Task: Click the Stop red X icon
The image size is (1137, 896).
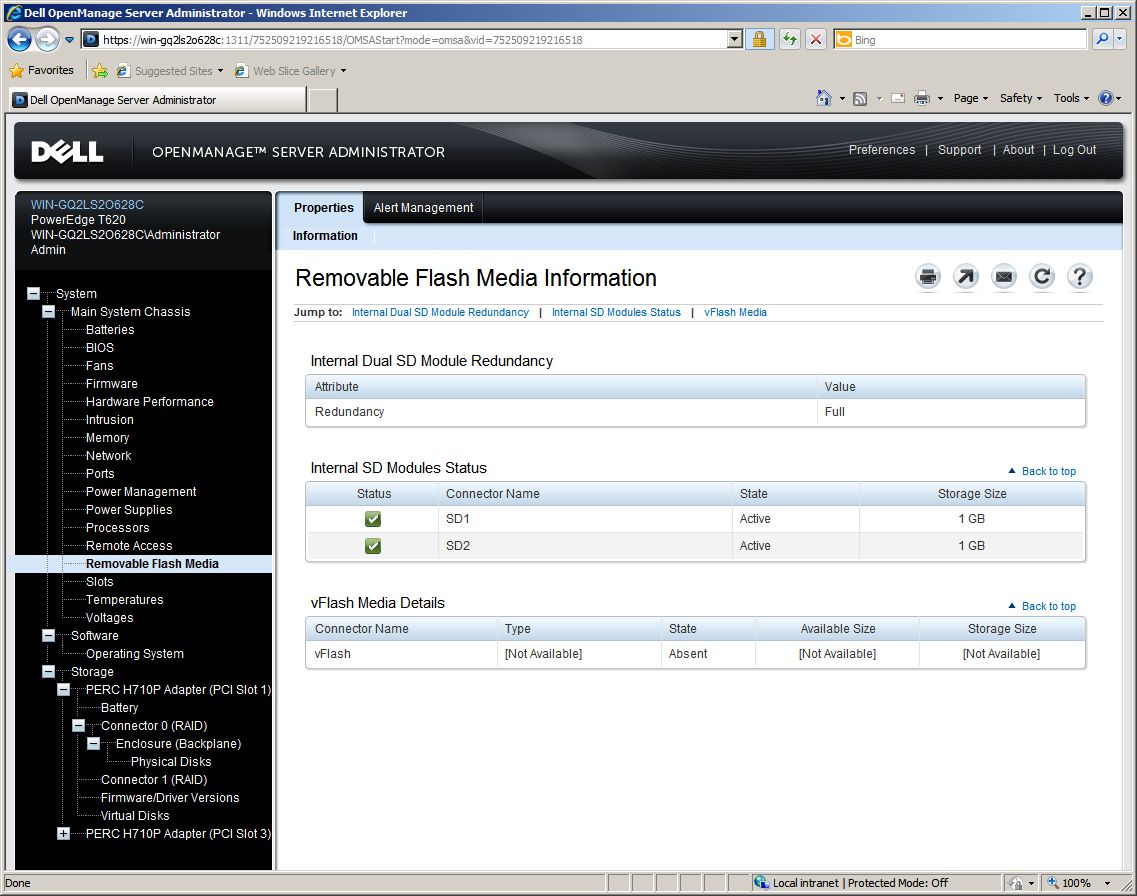Action: click(x=816, y=39)
